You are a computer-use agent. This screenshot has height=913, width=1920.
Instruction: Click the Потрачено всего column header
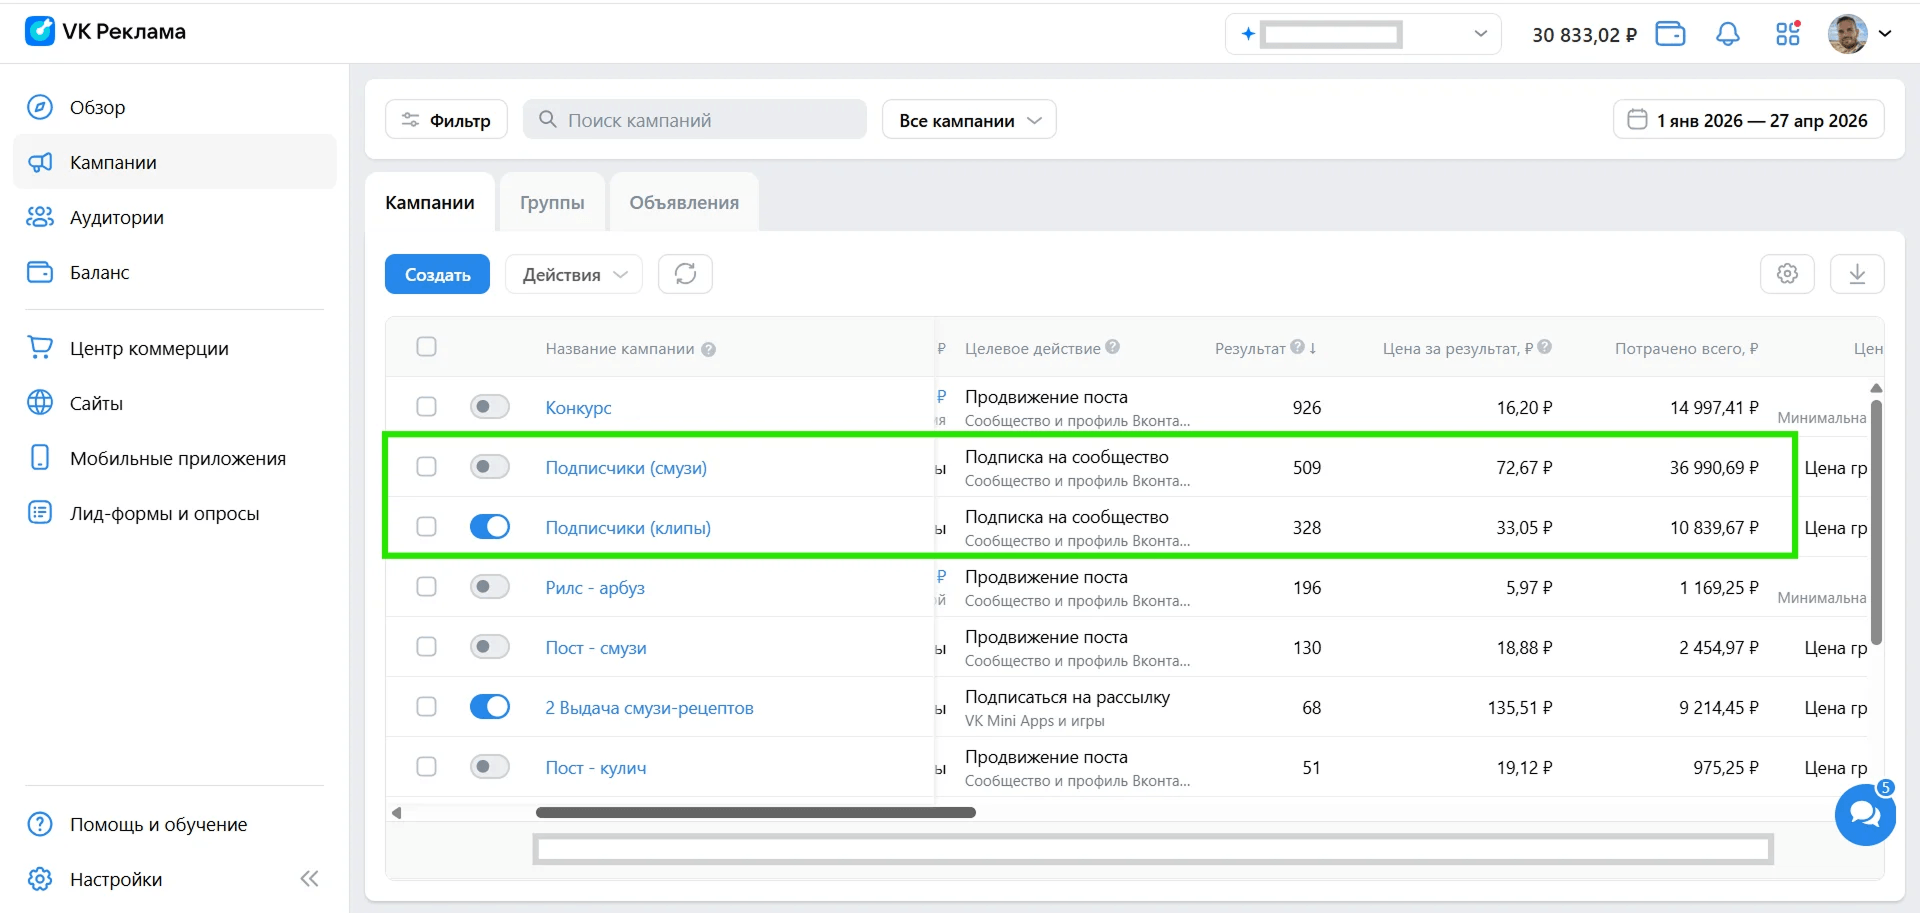(1686, 348)
